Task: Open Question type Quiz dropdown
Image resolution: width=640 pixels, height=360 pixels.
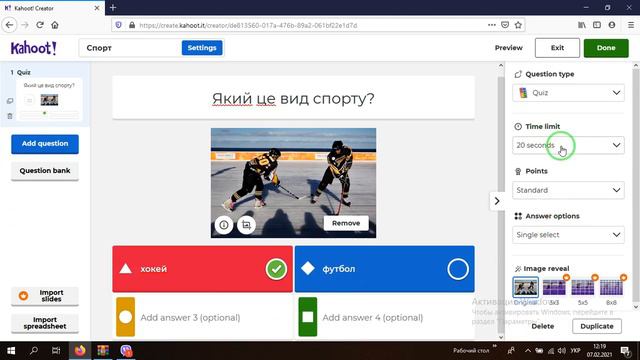Action: point(568,93)
